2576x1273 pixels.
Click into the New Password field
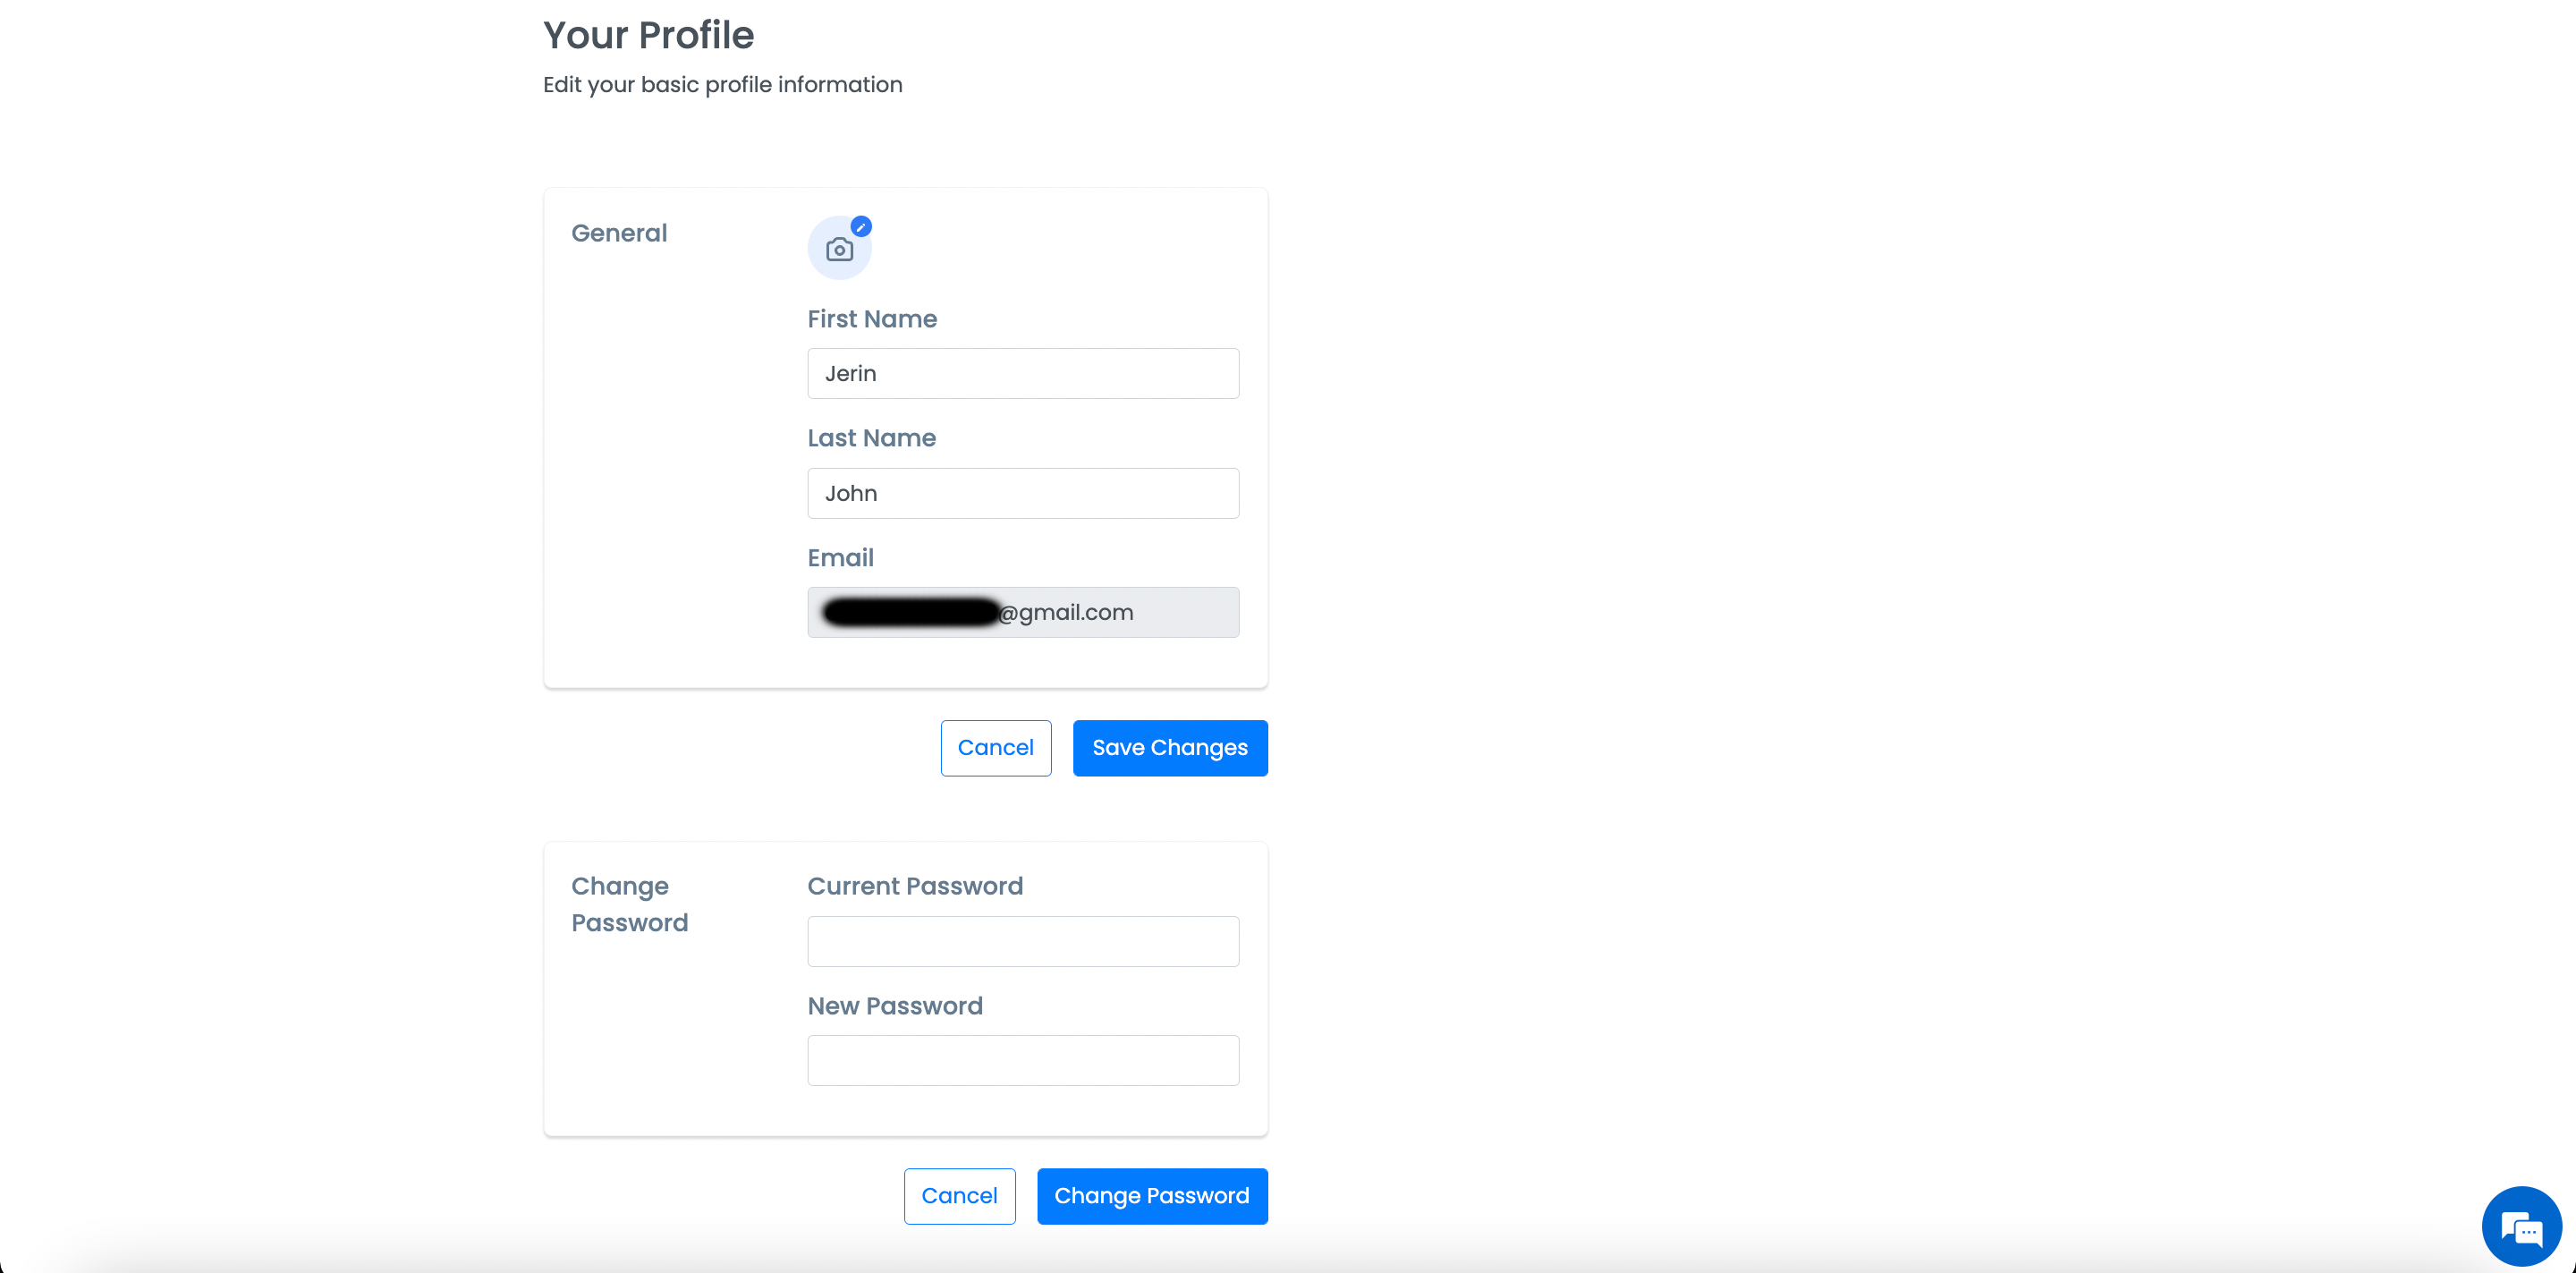[x=1023, y=1060]
